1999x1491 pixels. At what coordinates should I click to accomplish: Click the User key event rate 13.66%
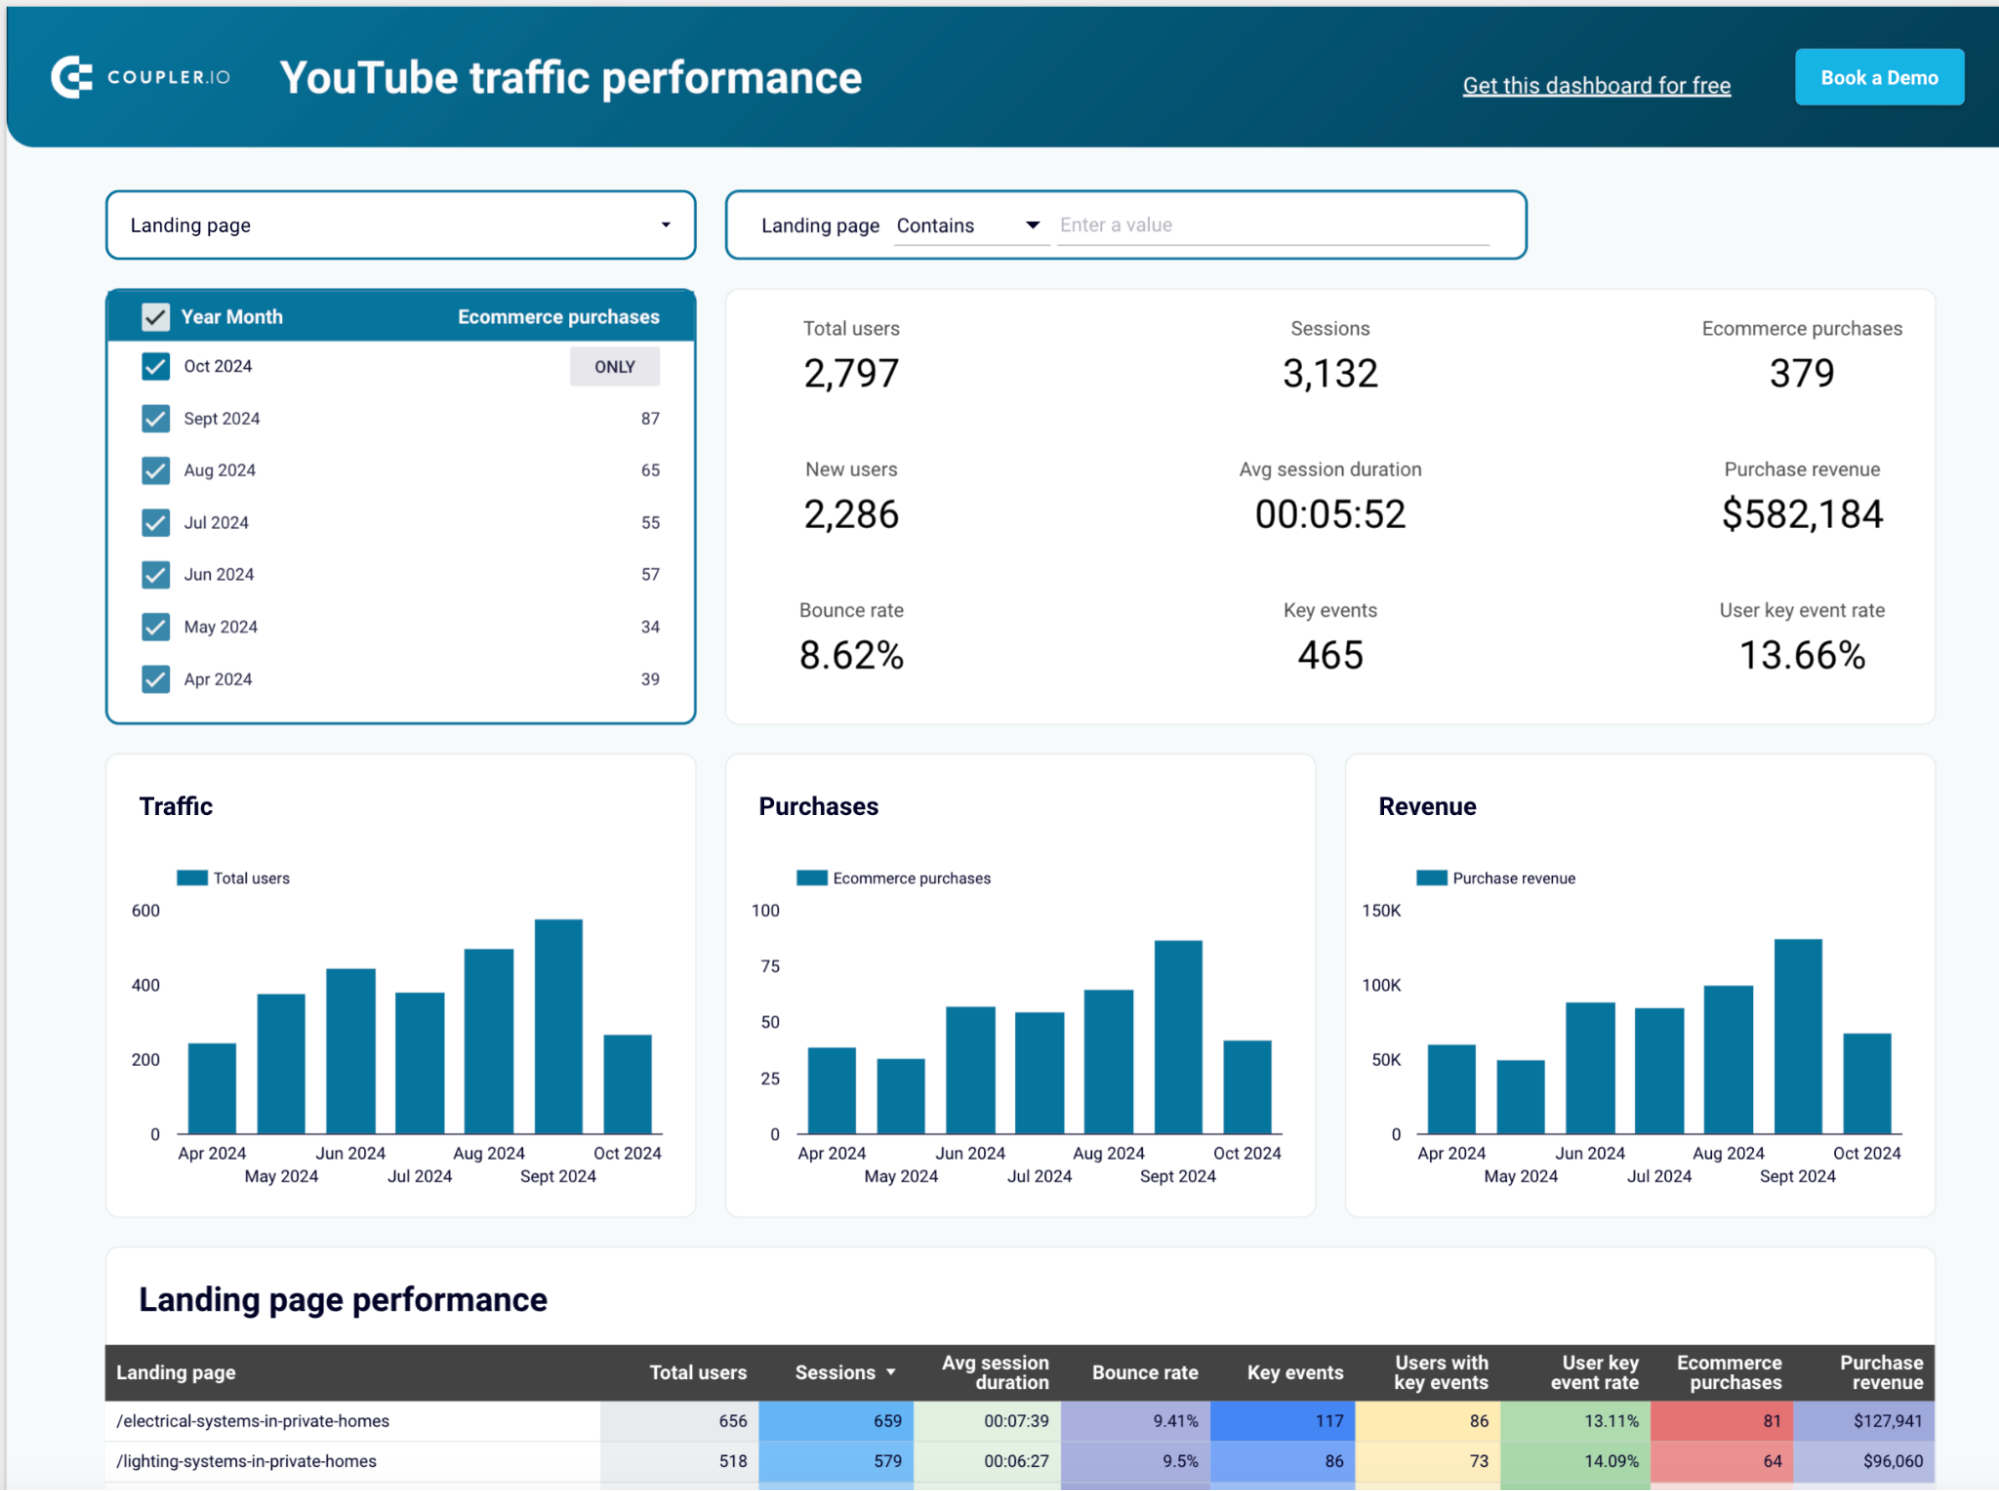click(x=1801, y=655)
